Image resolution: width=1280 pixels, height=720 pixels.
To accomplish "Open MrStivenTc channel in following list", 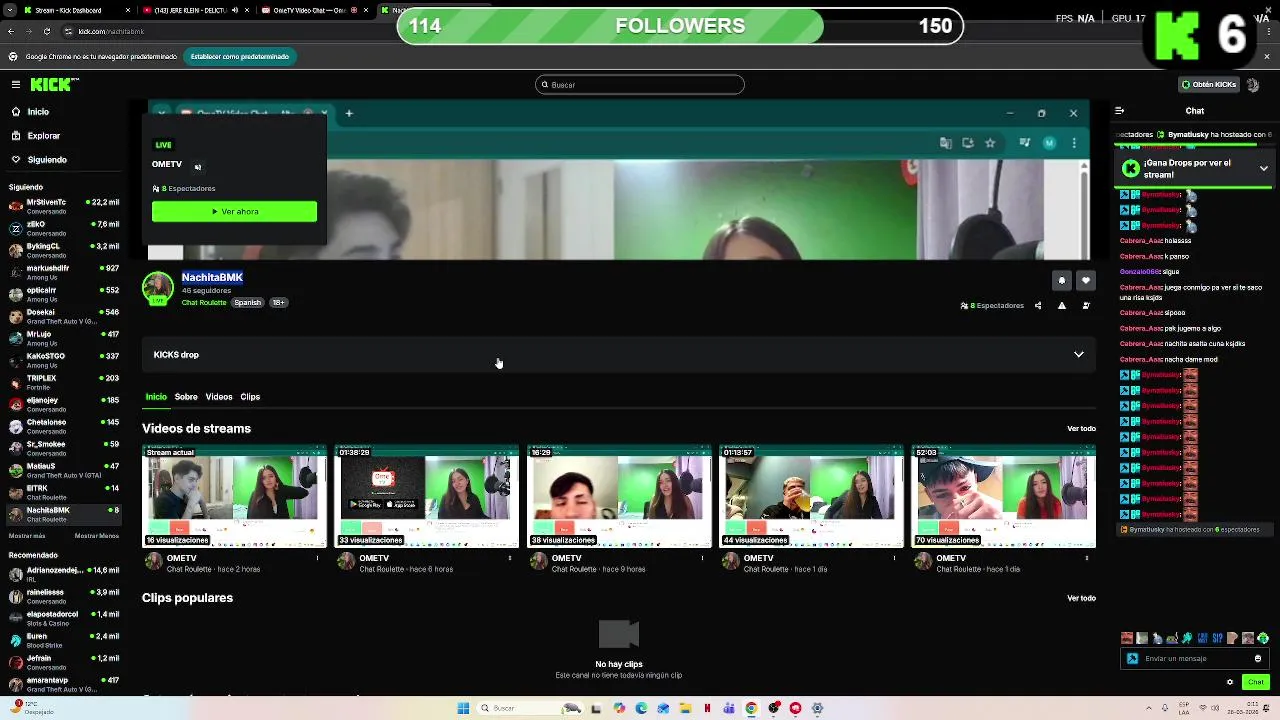I will 63,206.
